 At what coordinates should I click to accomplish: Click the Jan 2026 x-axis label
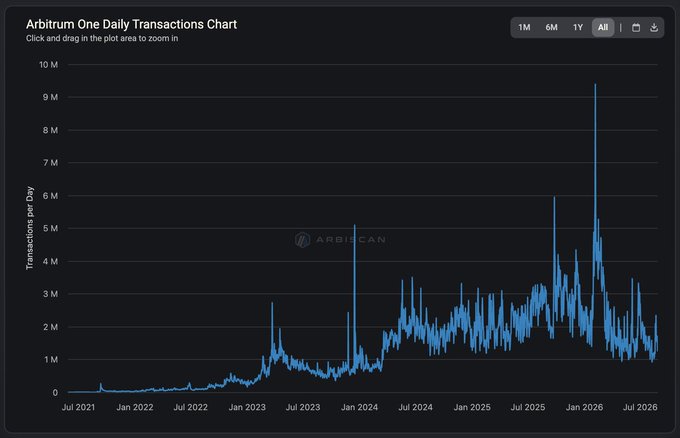pyautogui.click(x=584, y=407)
